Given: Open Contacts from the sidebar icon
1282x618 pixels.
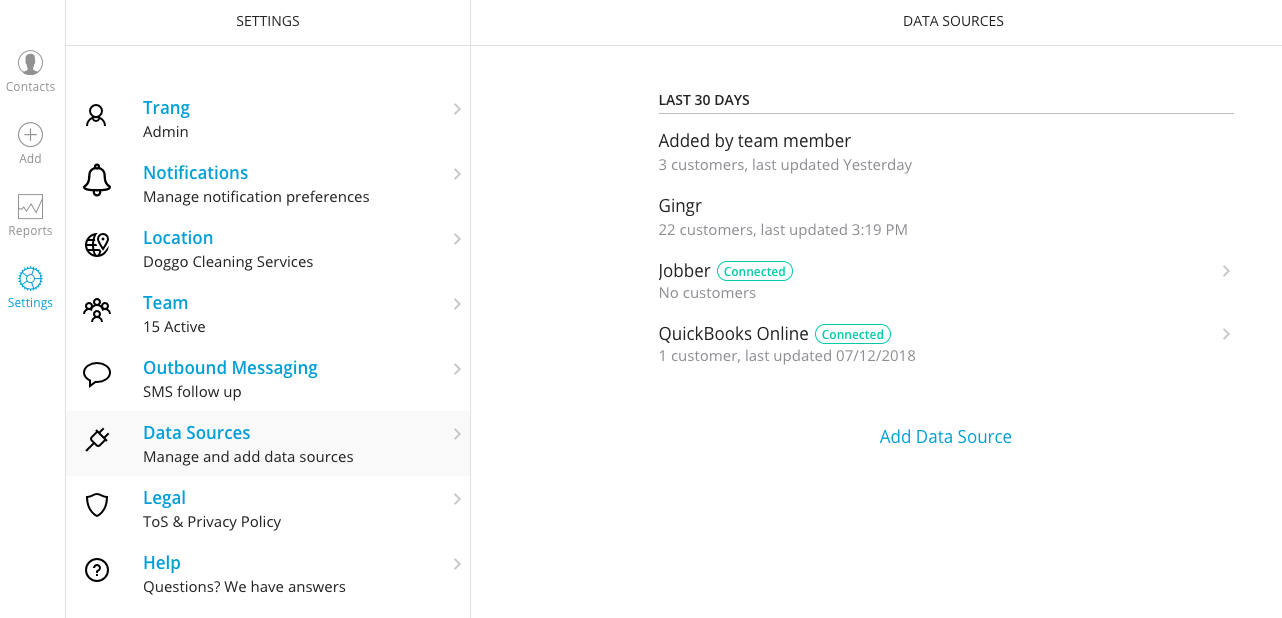Looking at the screenshot, I should coord(30,63).
